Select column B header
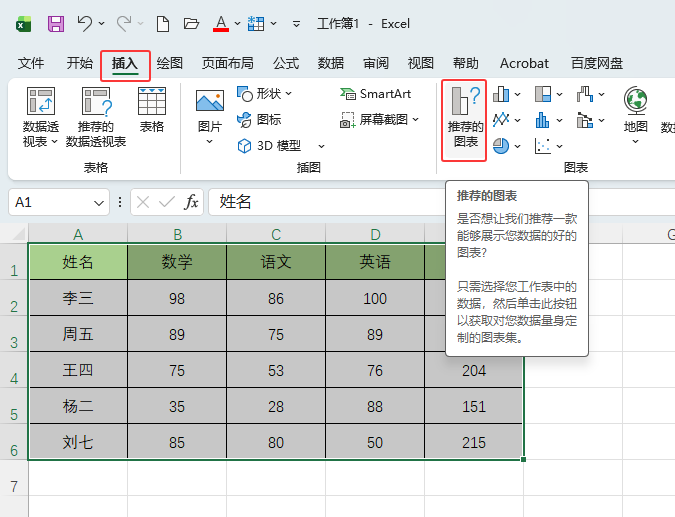The image size is (675, 517). tap(177, 234)
